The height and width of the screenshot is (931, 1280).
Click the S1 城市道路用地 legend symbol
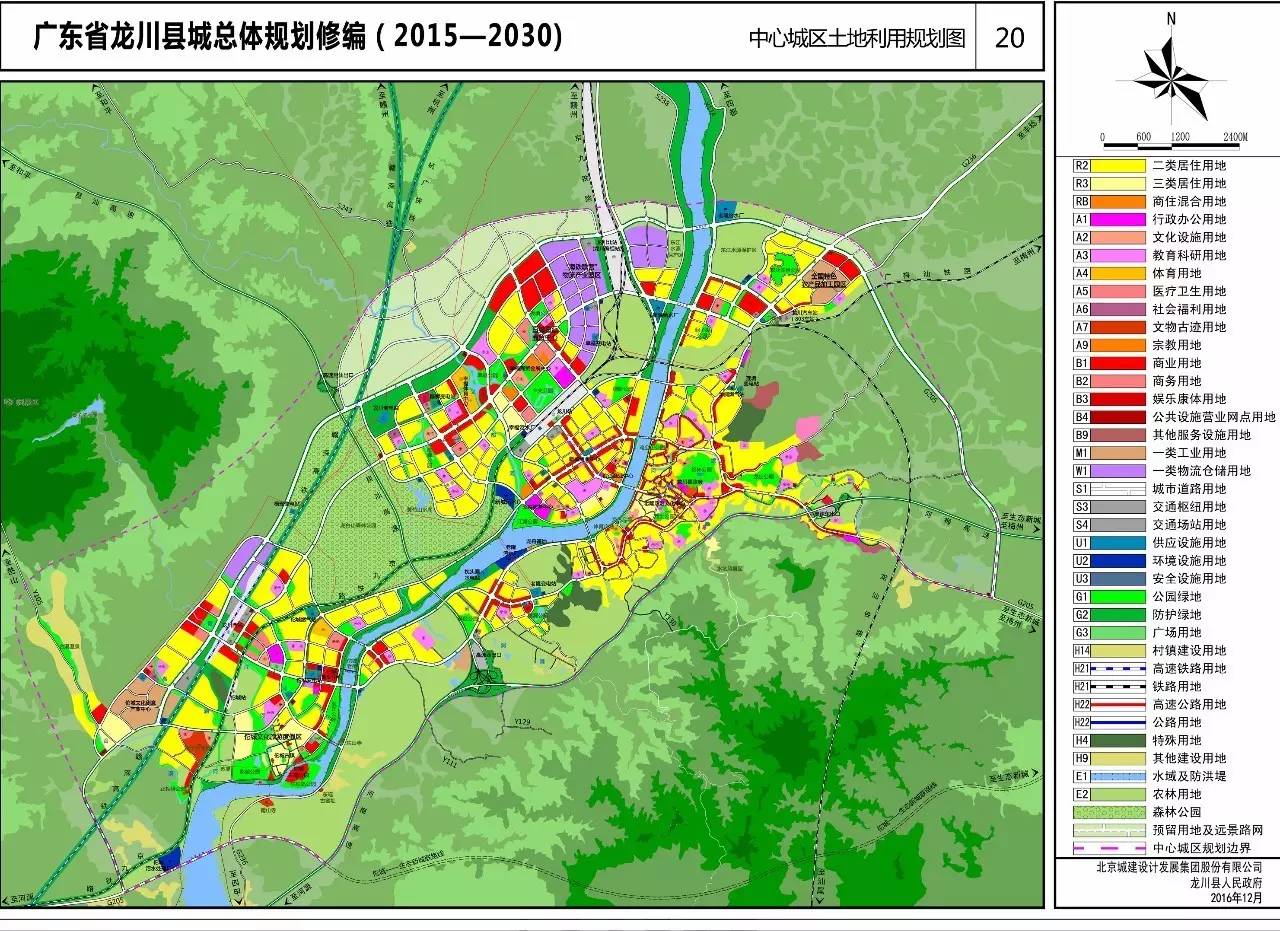(1118, 490)
